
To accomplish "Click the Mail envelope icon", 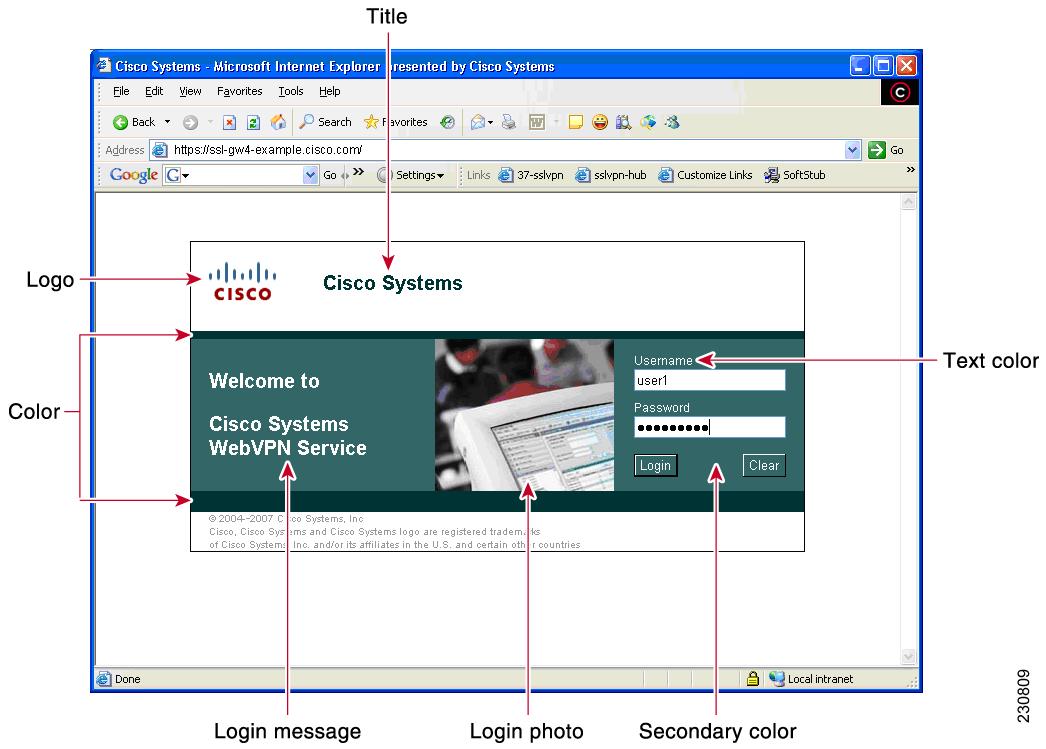I will pos(478,122).
